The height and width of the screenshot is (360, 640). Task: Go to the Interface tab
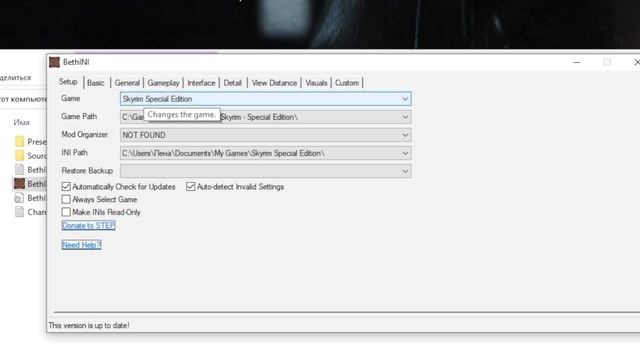201,83
